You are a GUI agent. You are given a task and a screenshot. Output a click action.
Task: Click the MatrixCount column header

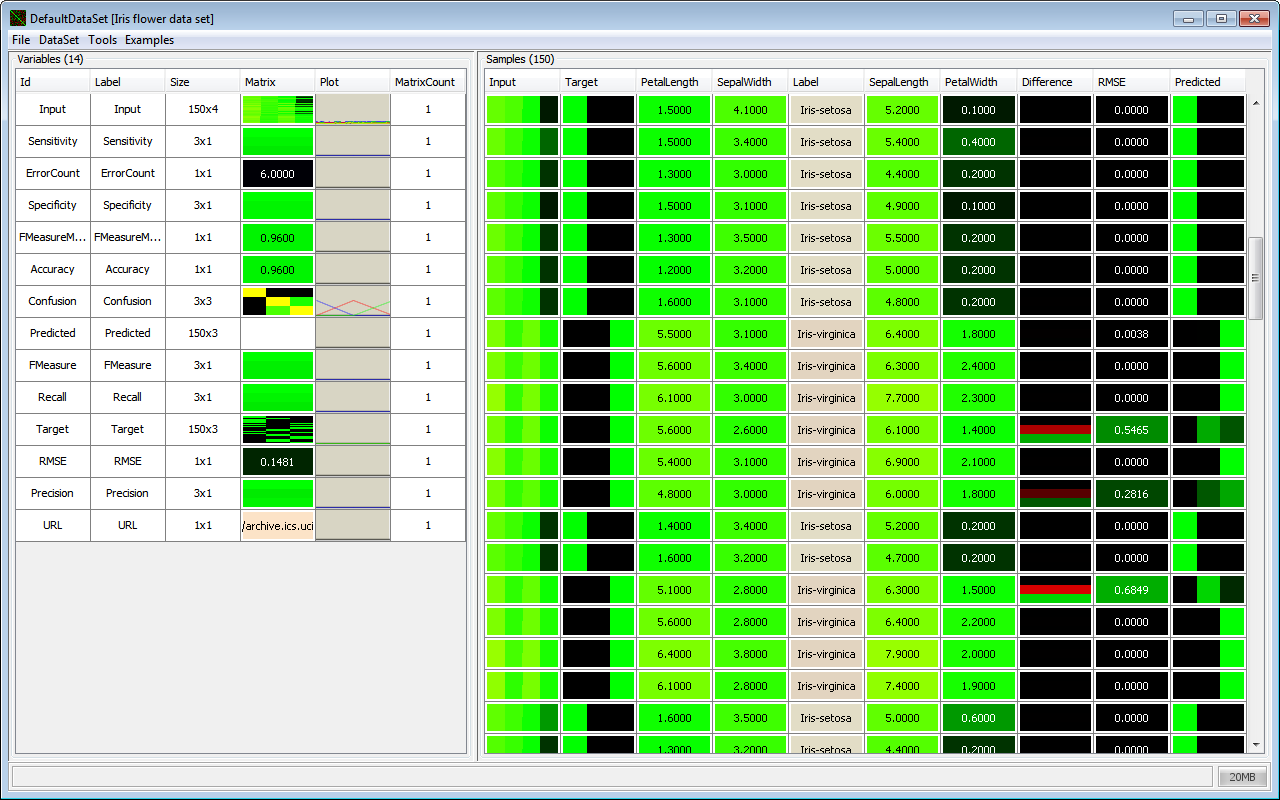coord(427,82)
